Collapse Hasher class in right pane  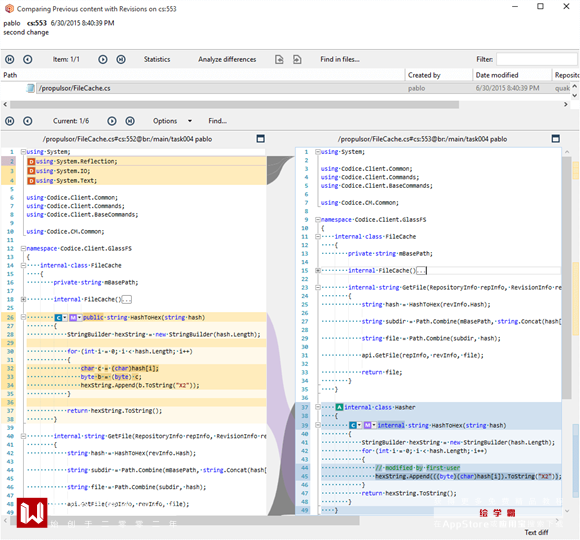(x=317, y=407)
